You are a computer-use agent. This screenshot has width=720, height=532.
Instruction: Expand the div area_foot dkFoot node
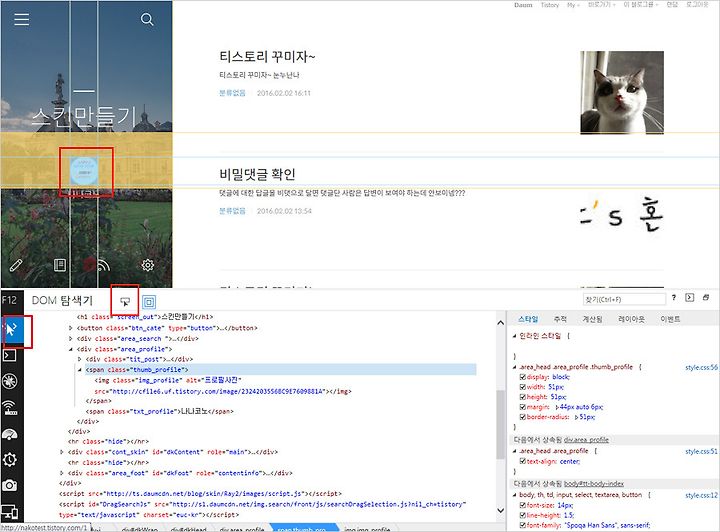62,473
